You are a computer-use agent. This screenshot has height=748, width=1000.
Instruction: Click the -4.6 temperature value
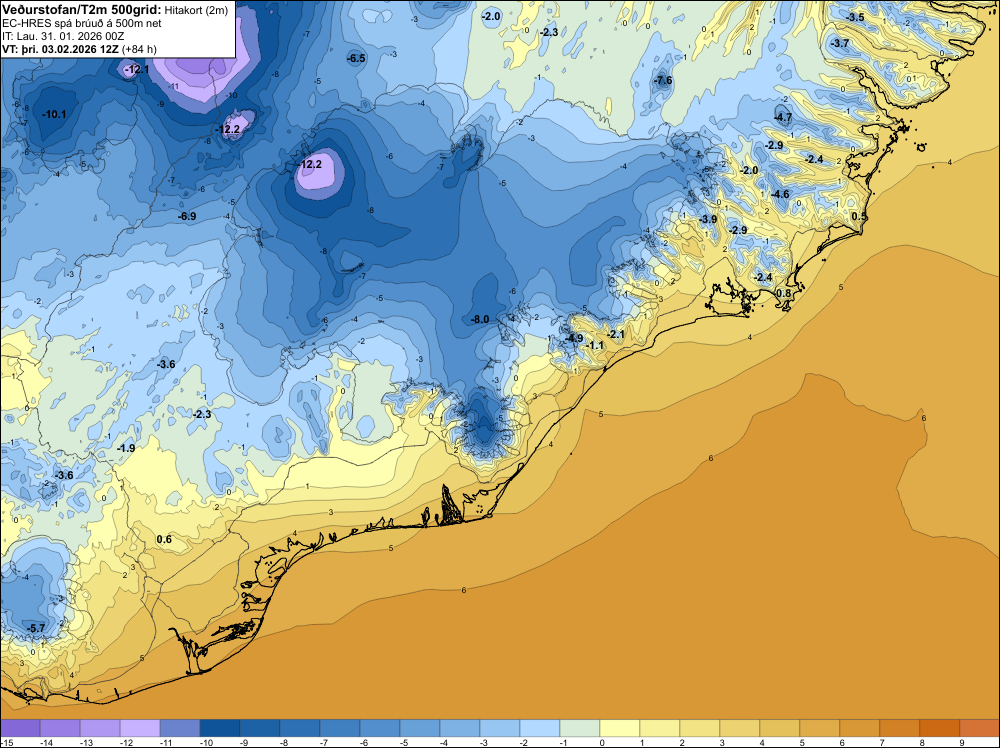(780, 194)
